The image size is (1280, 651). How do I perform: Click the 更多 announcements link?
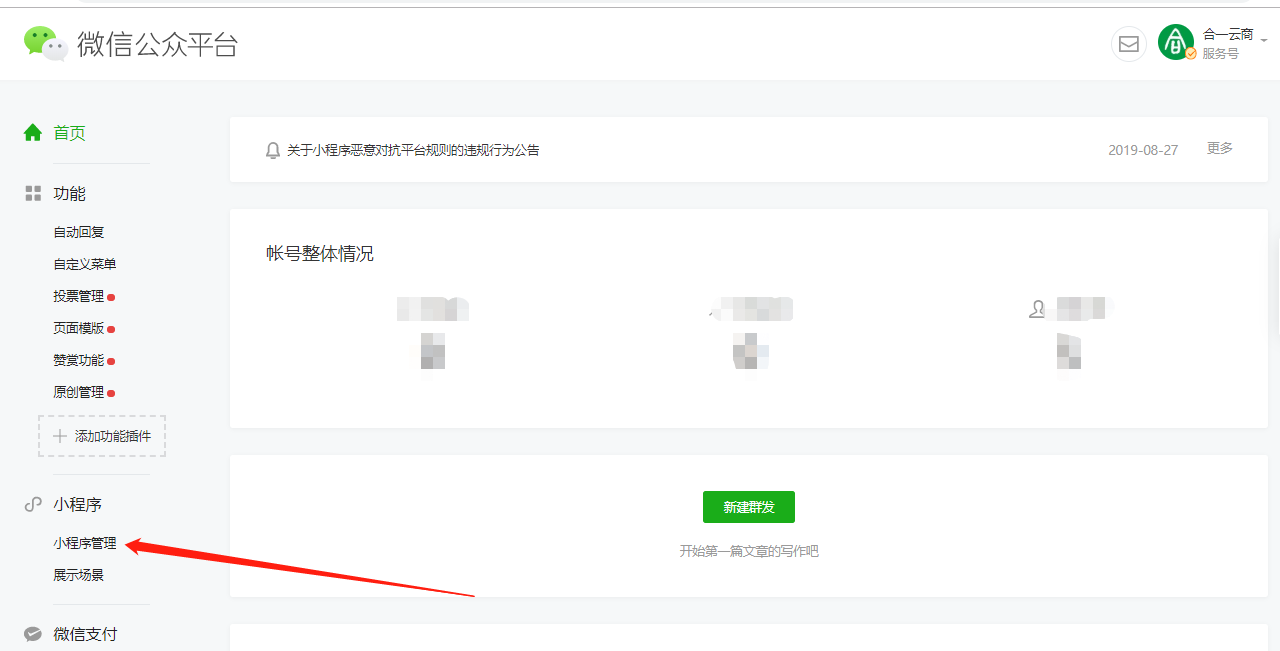pyautogui.click(x=1220, y=148)
